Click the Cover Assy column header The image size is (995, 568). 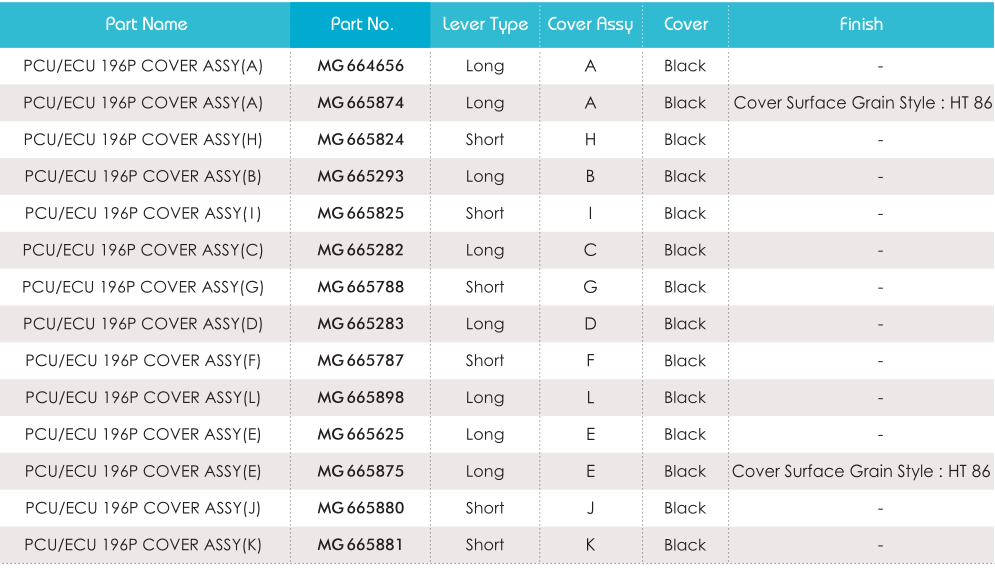(x=590, y=25)
